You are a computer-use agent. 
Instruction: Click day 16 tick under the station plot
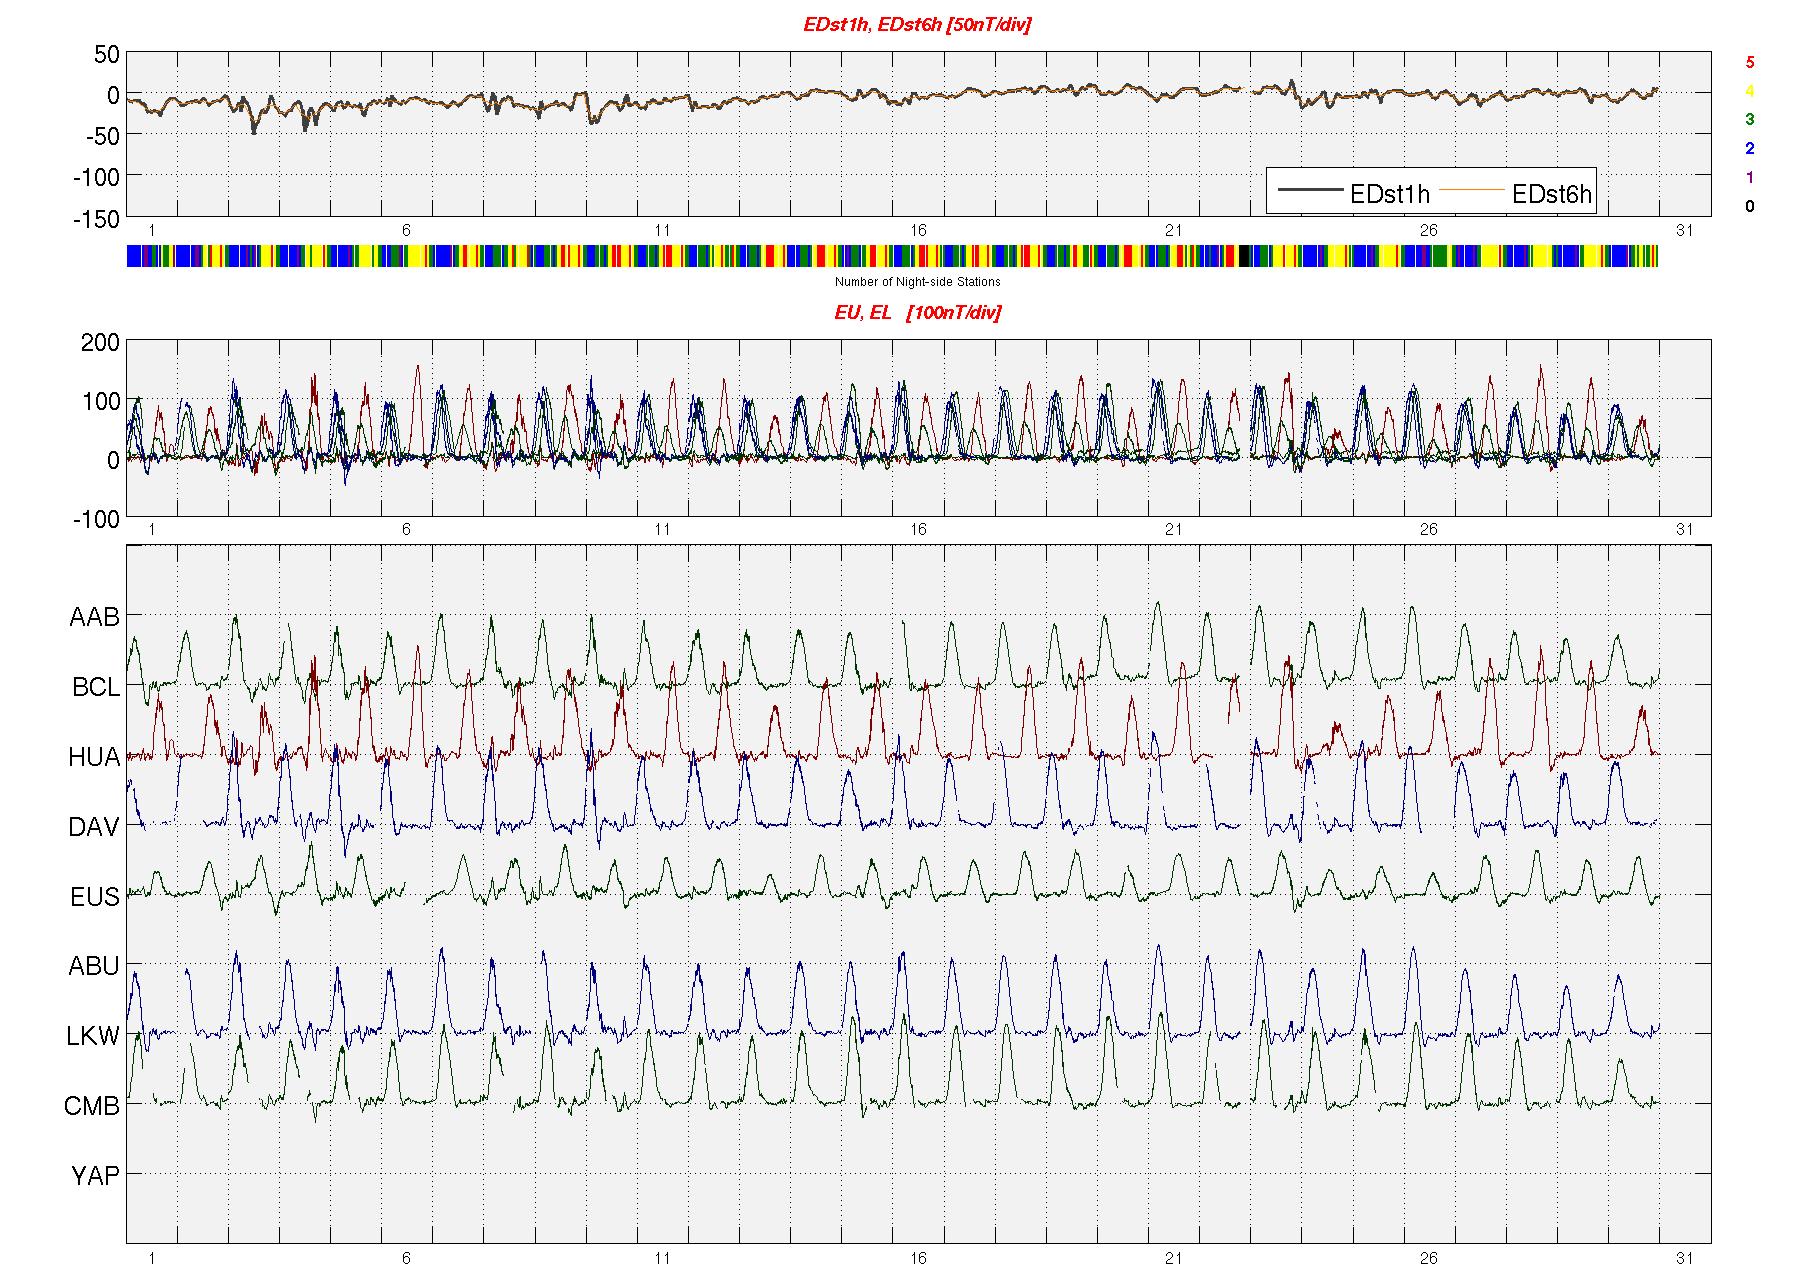(918, 1257)
